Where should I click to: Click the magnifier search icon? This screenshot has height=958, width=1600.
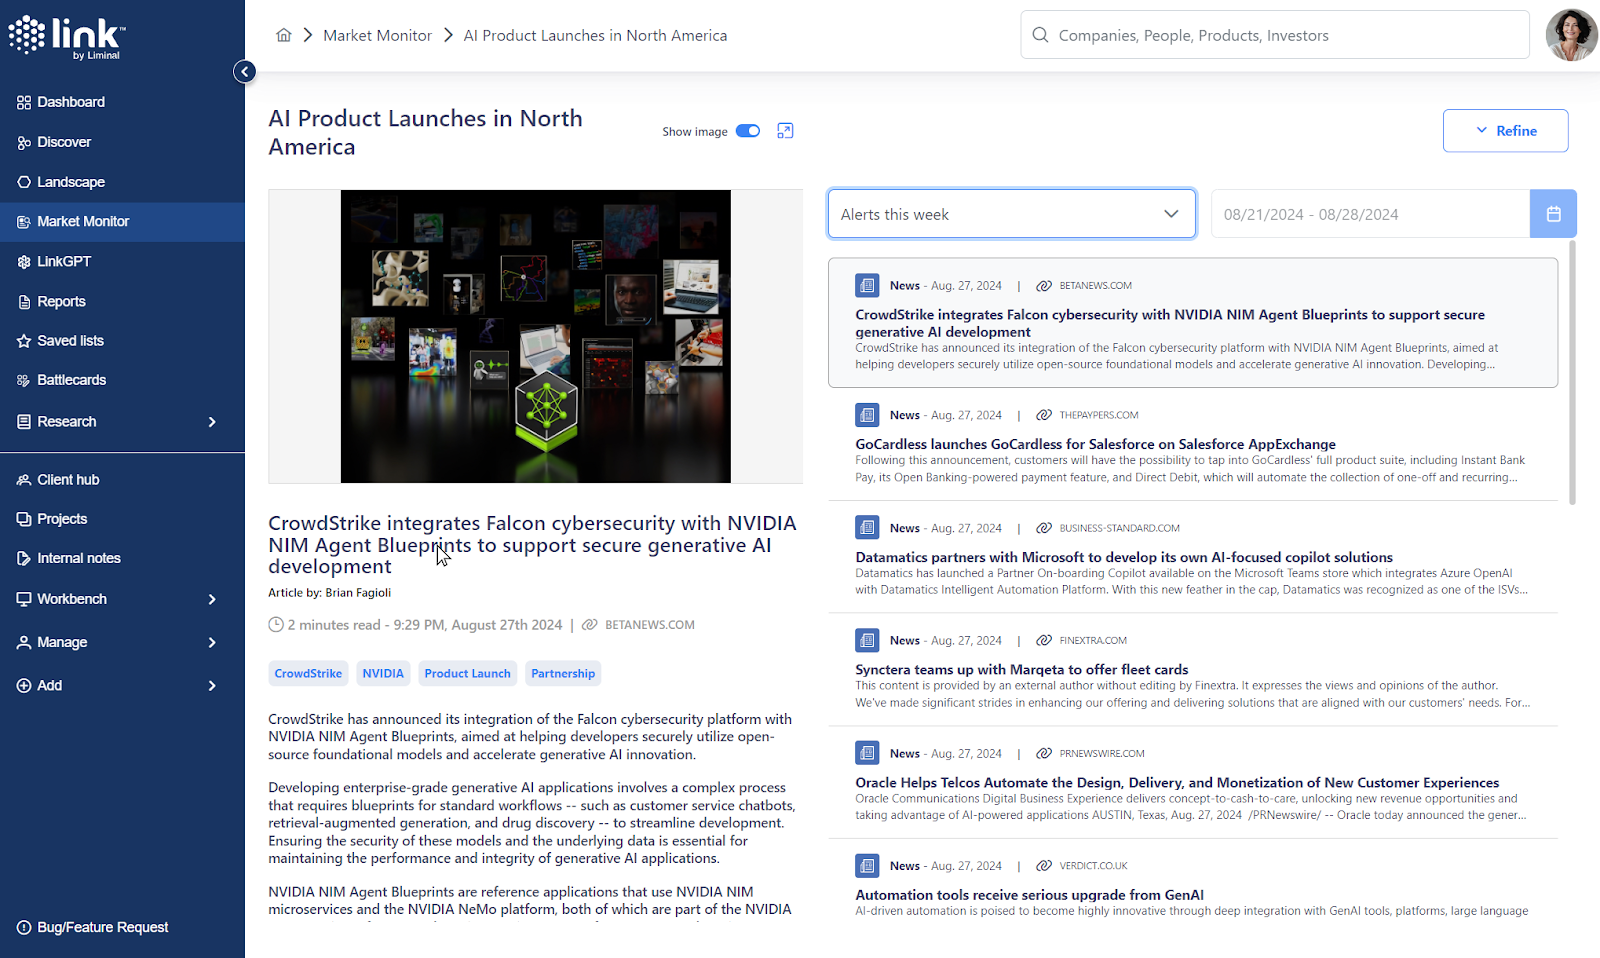click(1040, 35)
